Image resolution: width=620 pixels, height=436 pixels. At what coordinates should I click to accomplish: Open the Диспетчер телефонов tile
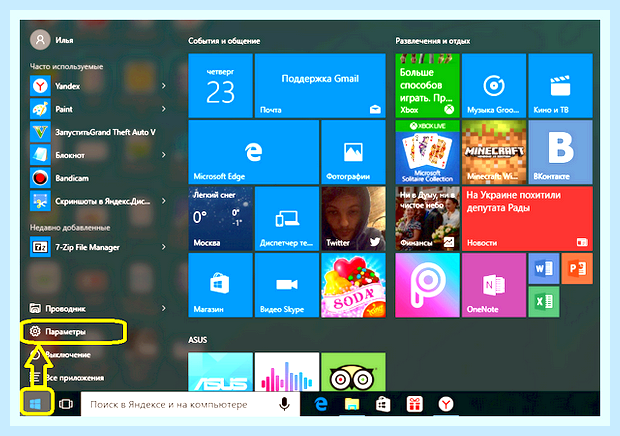click(287, 219)
